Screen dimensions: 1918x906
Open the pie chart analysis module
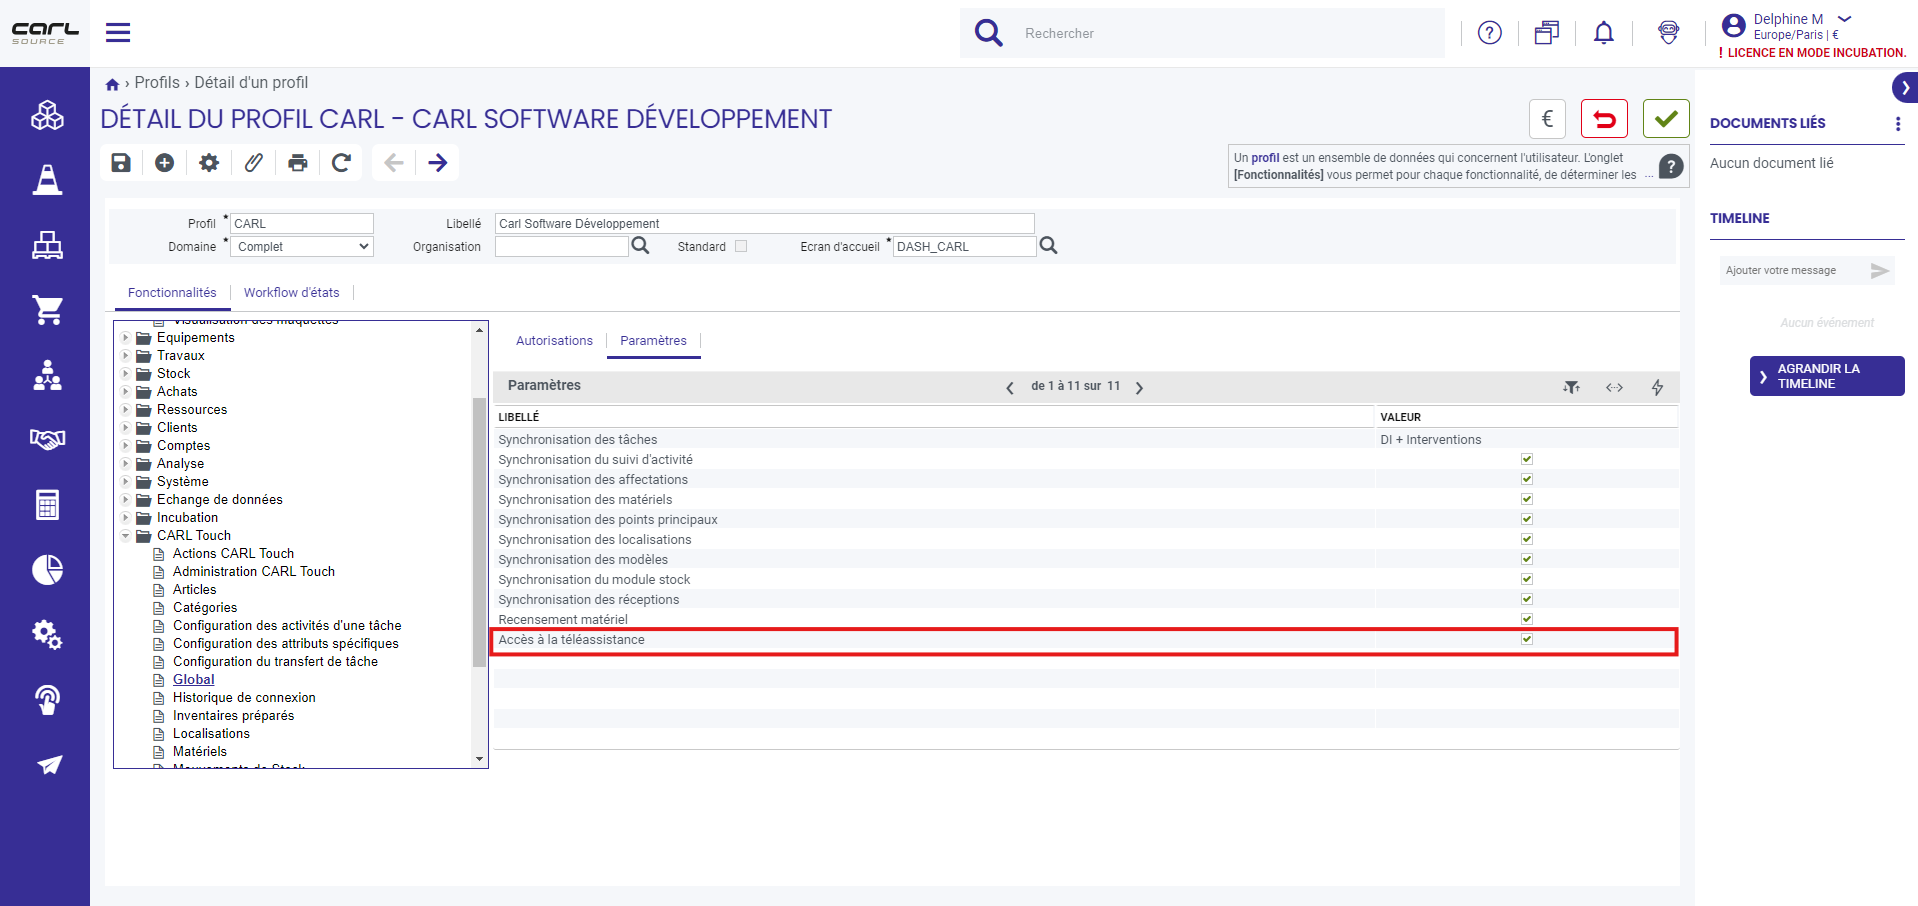click(47, 570)
